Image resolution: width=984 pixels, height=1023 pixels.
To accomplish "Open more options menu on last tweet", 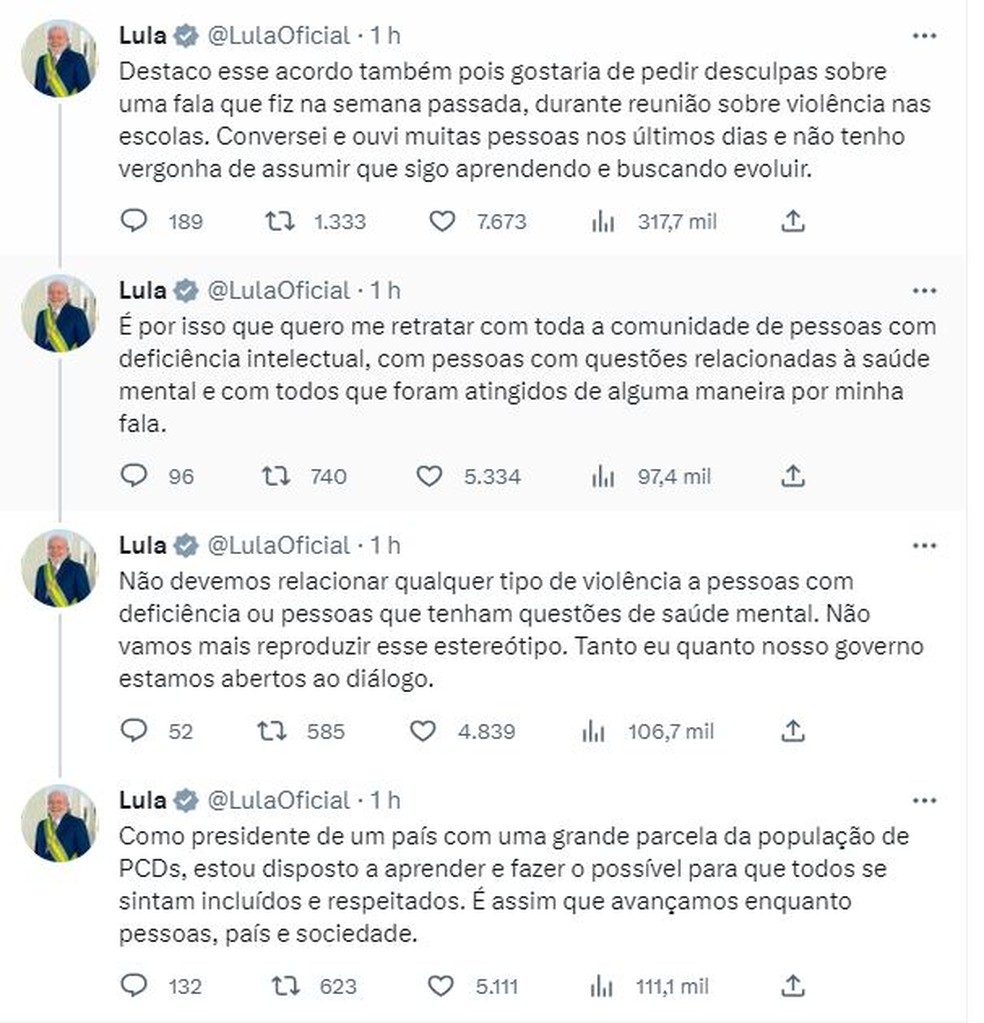I will 925,801.
